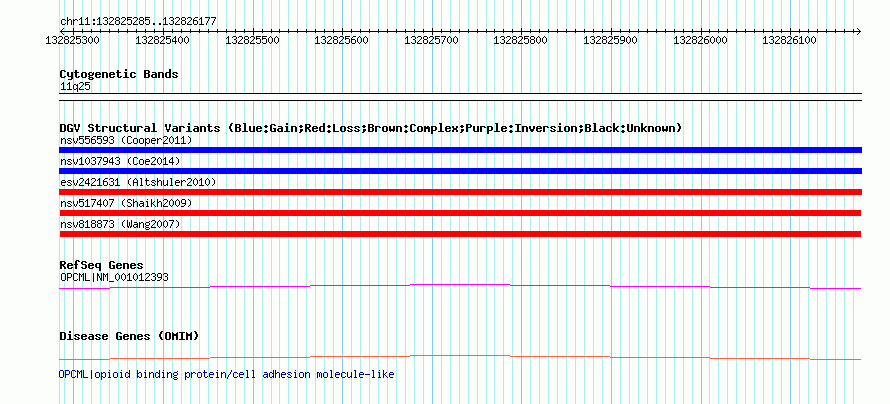Click the blue nsv556593 variant bar
This screenshot has height=404, width=890.
click(460, 150)
